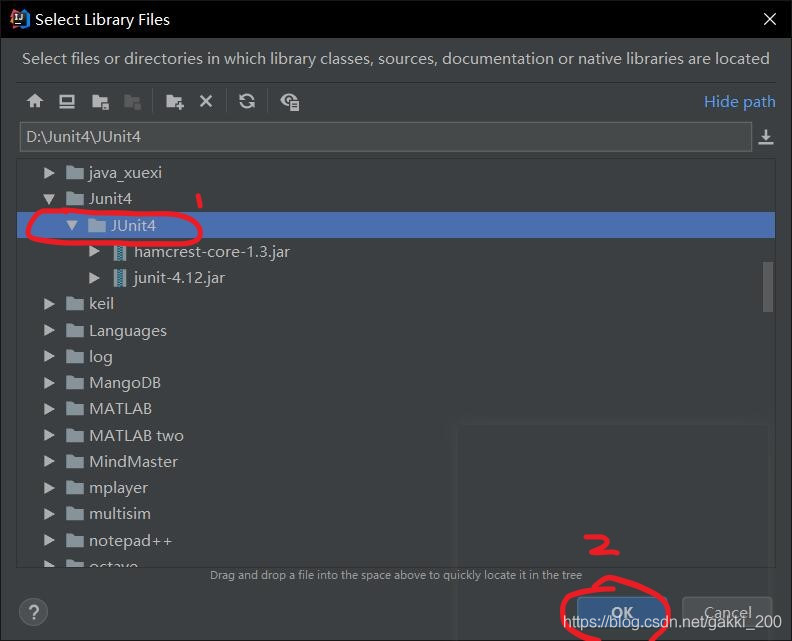Select the MATLAB two folder row
792x641 pixels.
(x=395, y=435)
